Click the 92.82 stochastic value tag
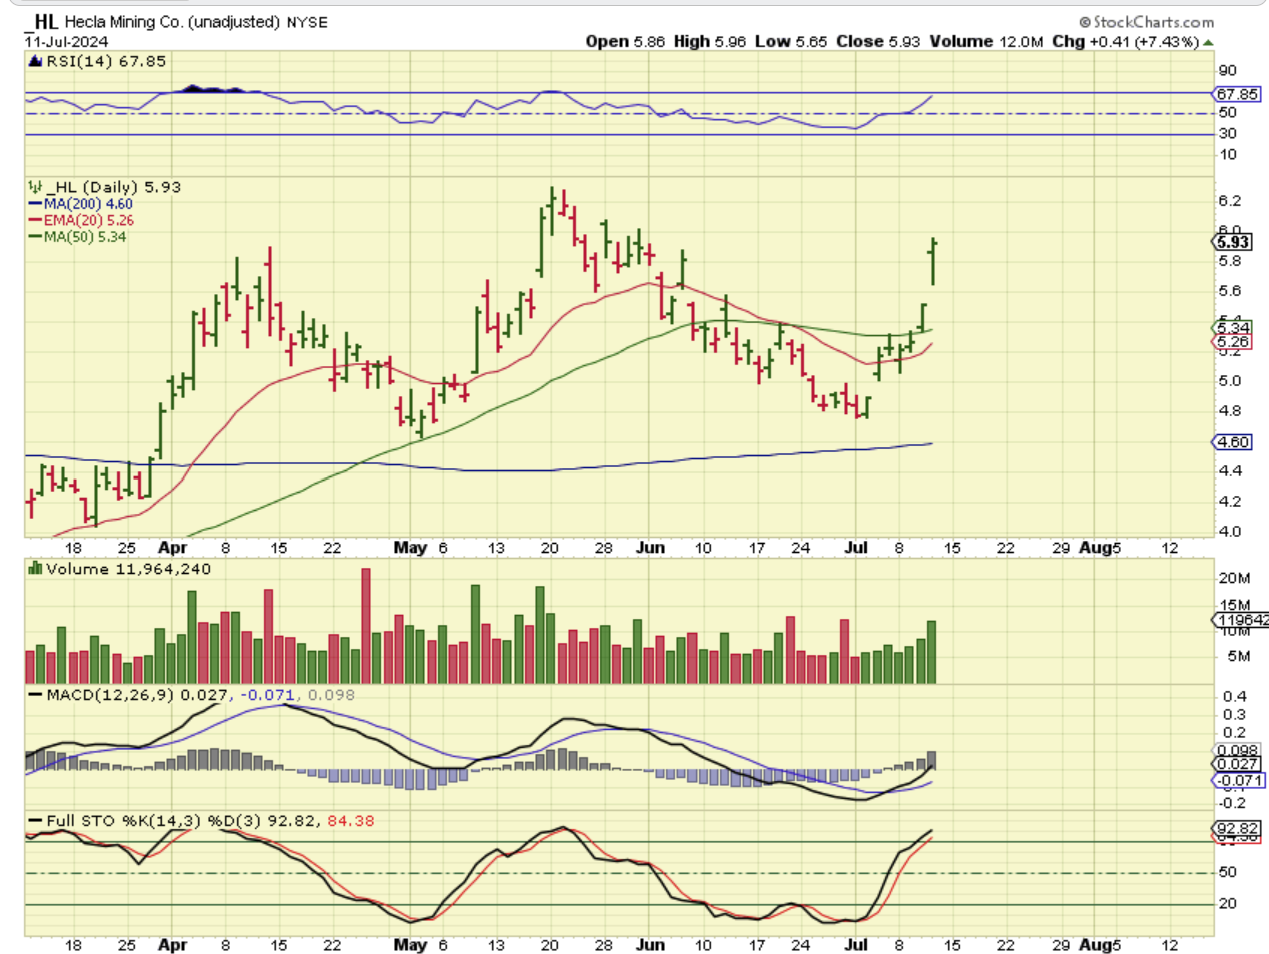 click(x=1236, y=828)
